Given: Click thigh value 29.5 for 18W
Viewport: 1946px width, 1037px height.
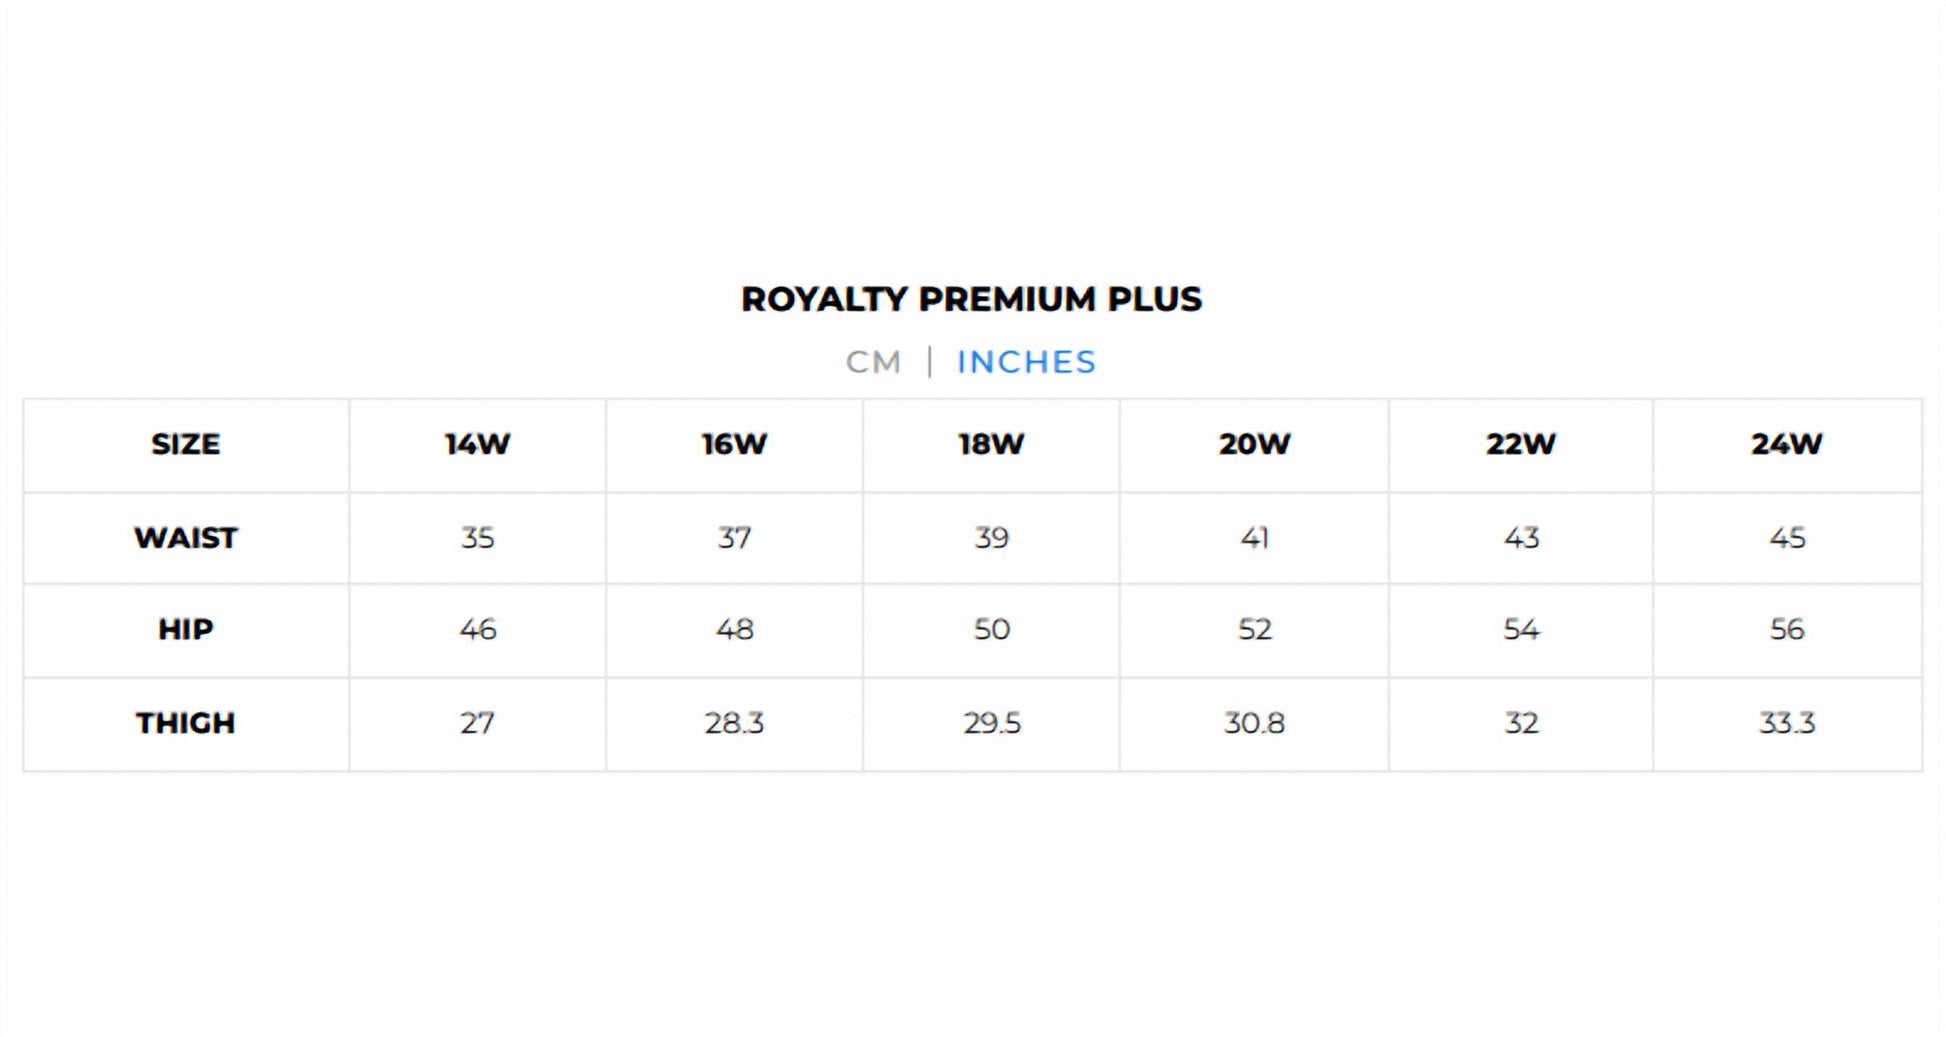Looking at the screenshot, I should pos(991,723).
